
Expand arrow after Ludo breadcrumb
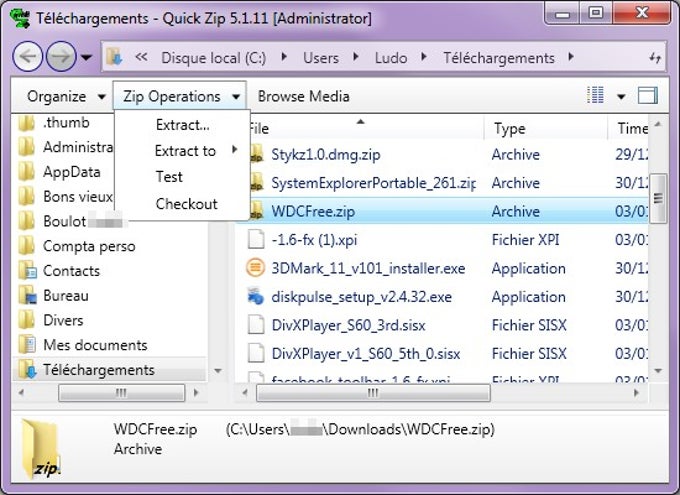424,57
